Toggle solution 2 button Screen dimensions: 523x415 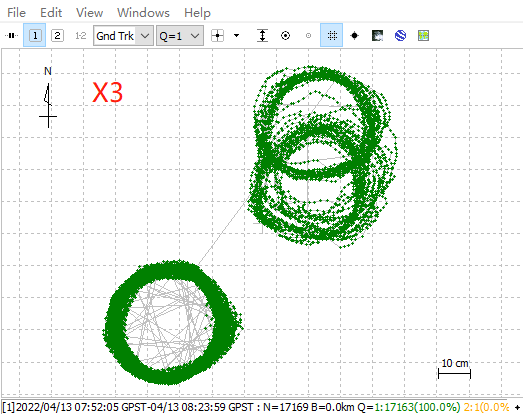click(57, 35)
